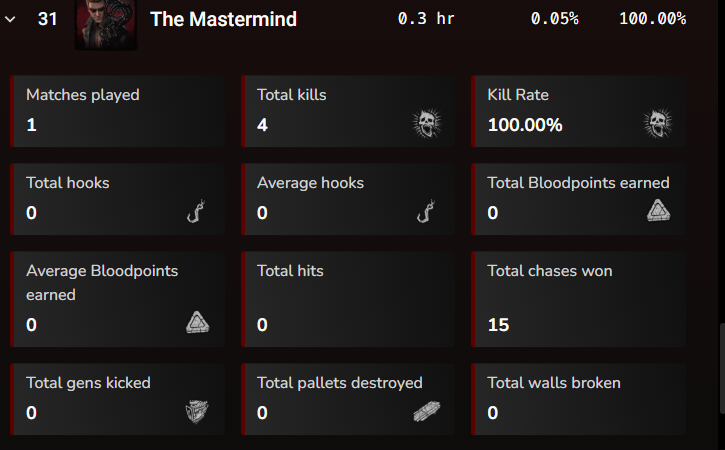This screenshot has height=450, width=725.
Task: Click the 100.00% value in Mastermind row
Action: (x=652, y=19)
